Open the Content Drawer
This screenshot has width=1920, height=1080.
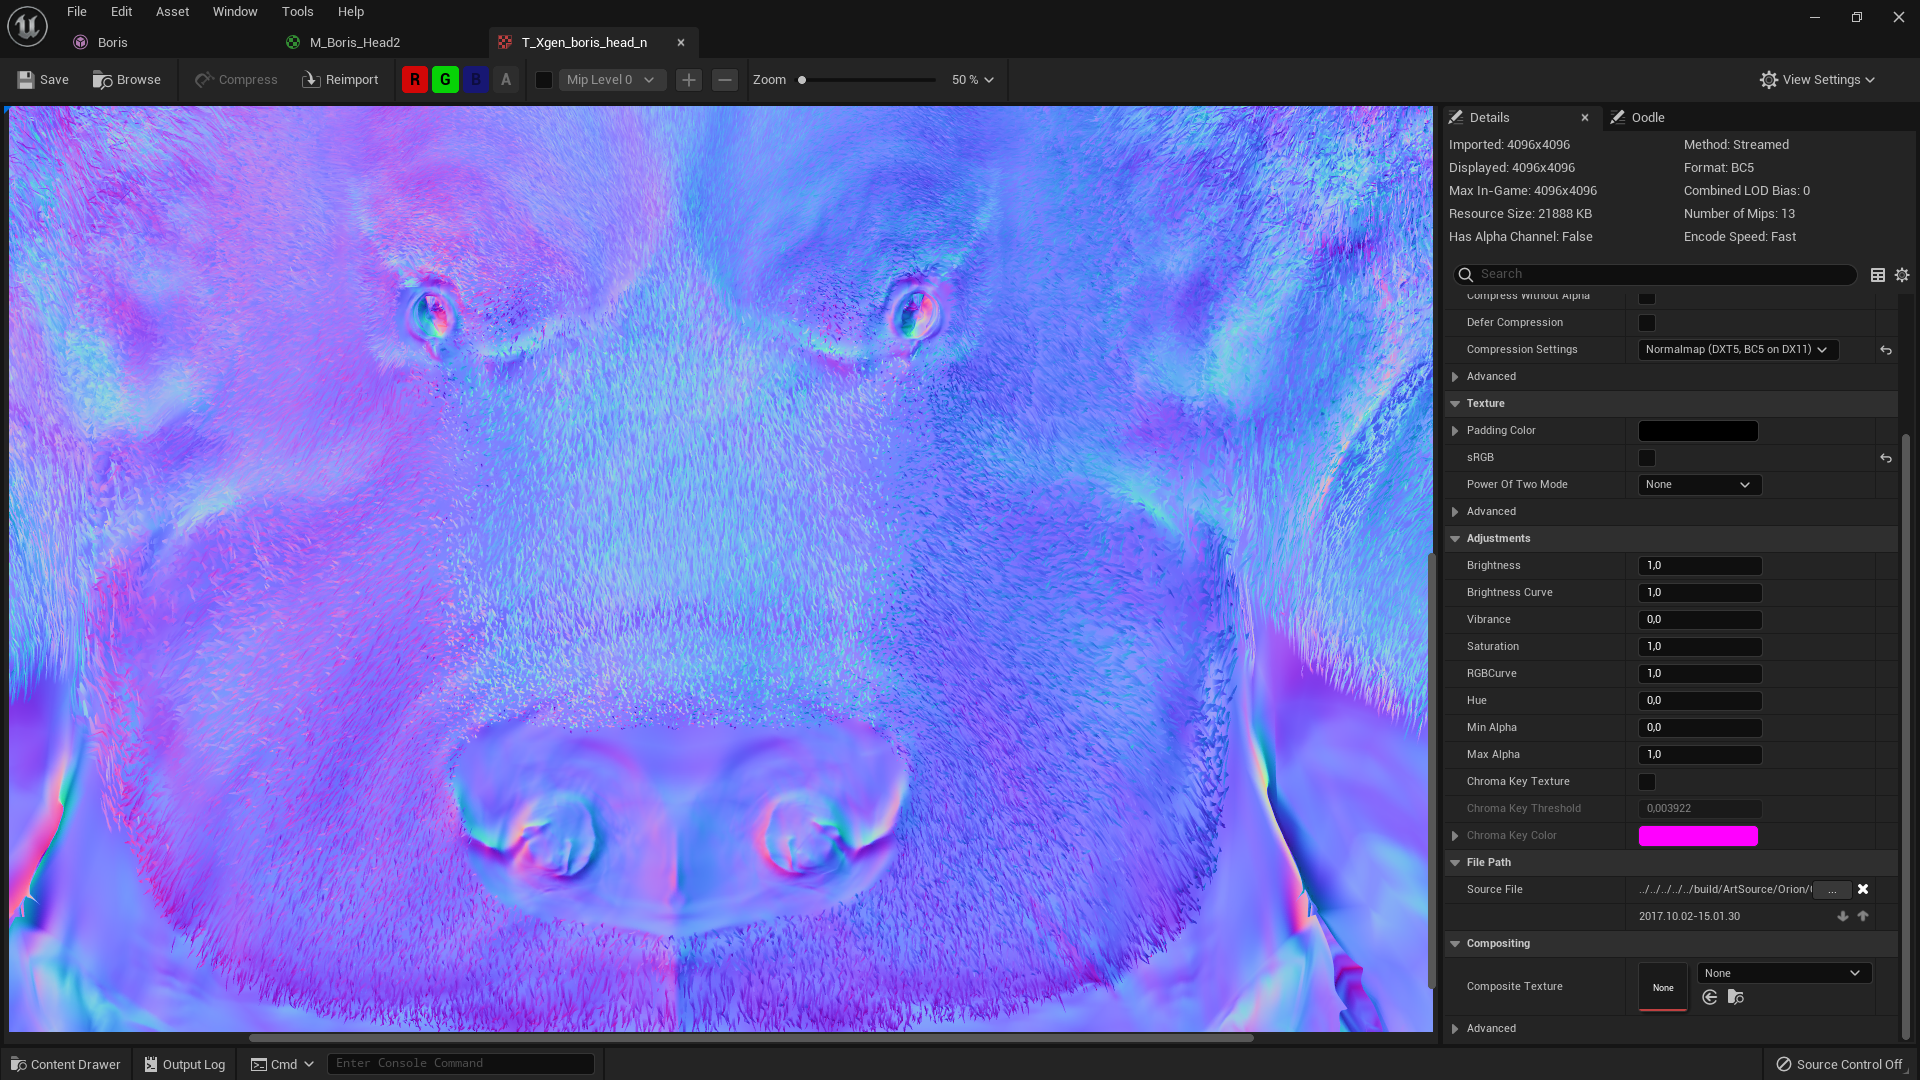click(66, 1065)
